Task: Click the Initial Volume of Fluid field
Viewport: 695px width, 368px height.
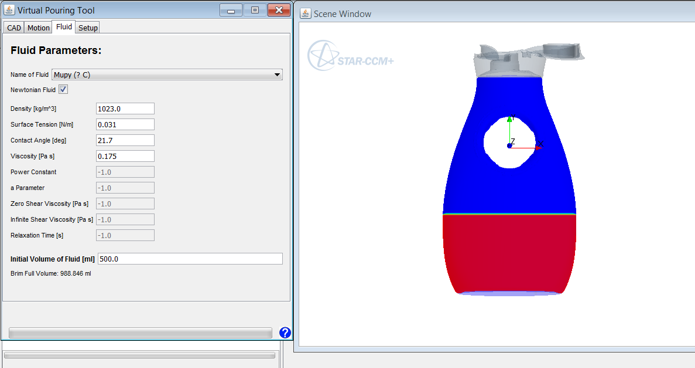Action: [x=190, y=259]
